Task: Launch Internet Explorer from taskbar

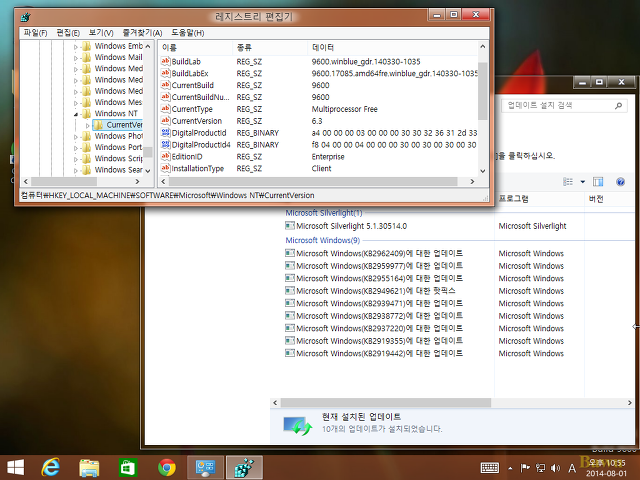Action: click(51, 467)
